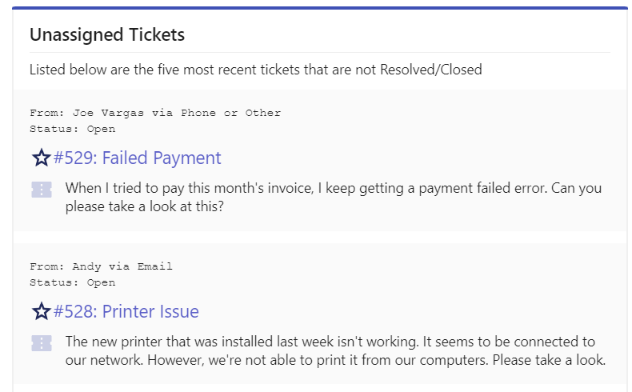Click the Status: Open line under Andy
The image size is (632, 392).
[x=73, y=282]
